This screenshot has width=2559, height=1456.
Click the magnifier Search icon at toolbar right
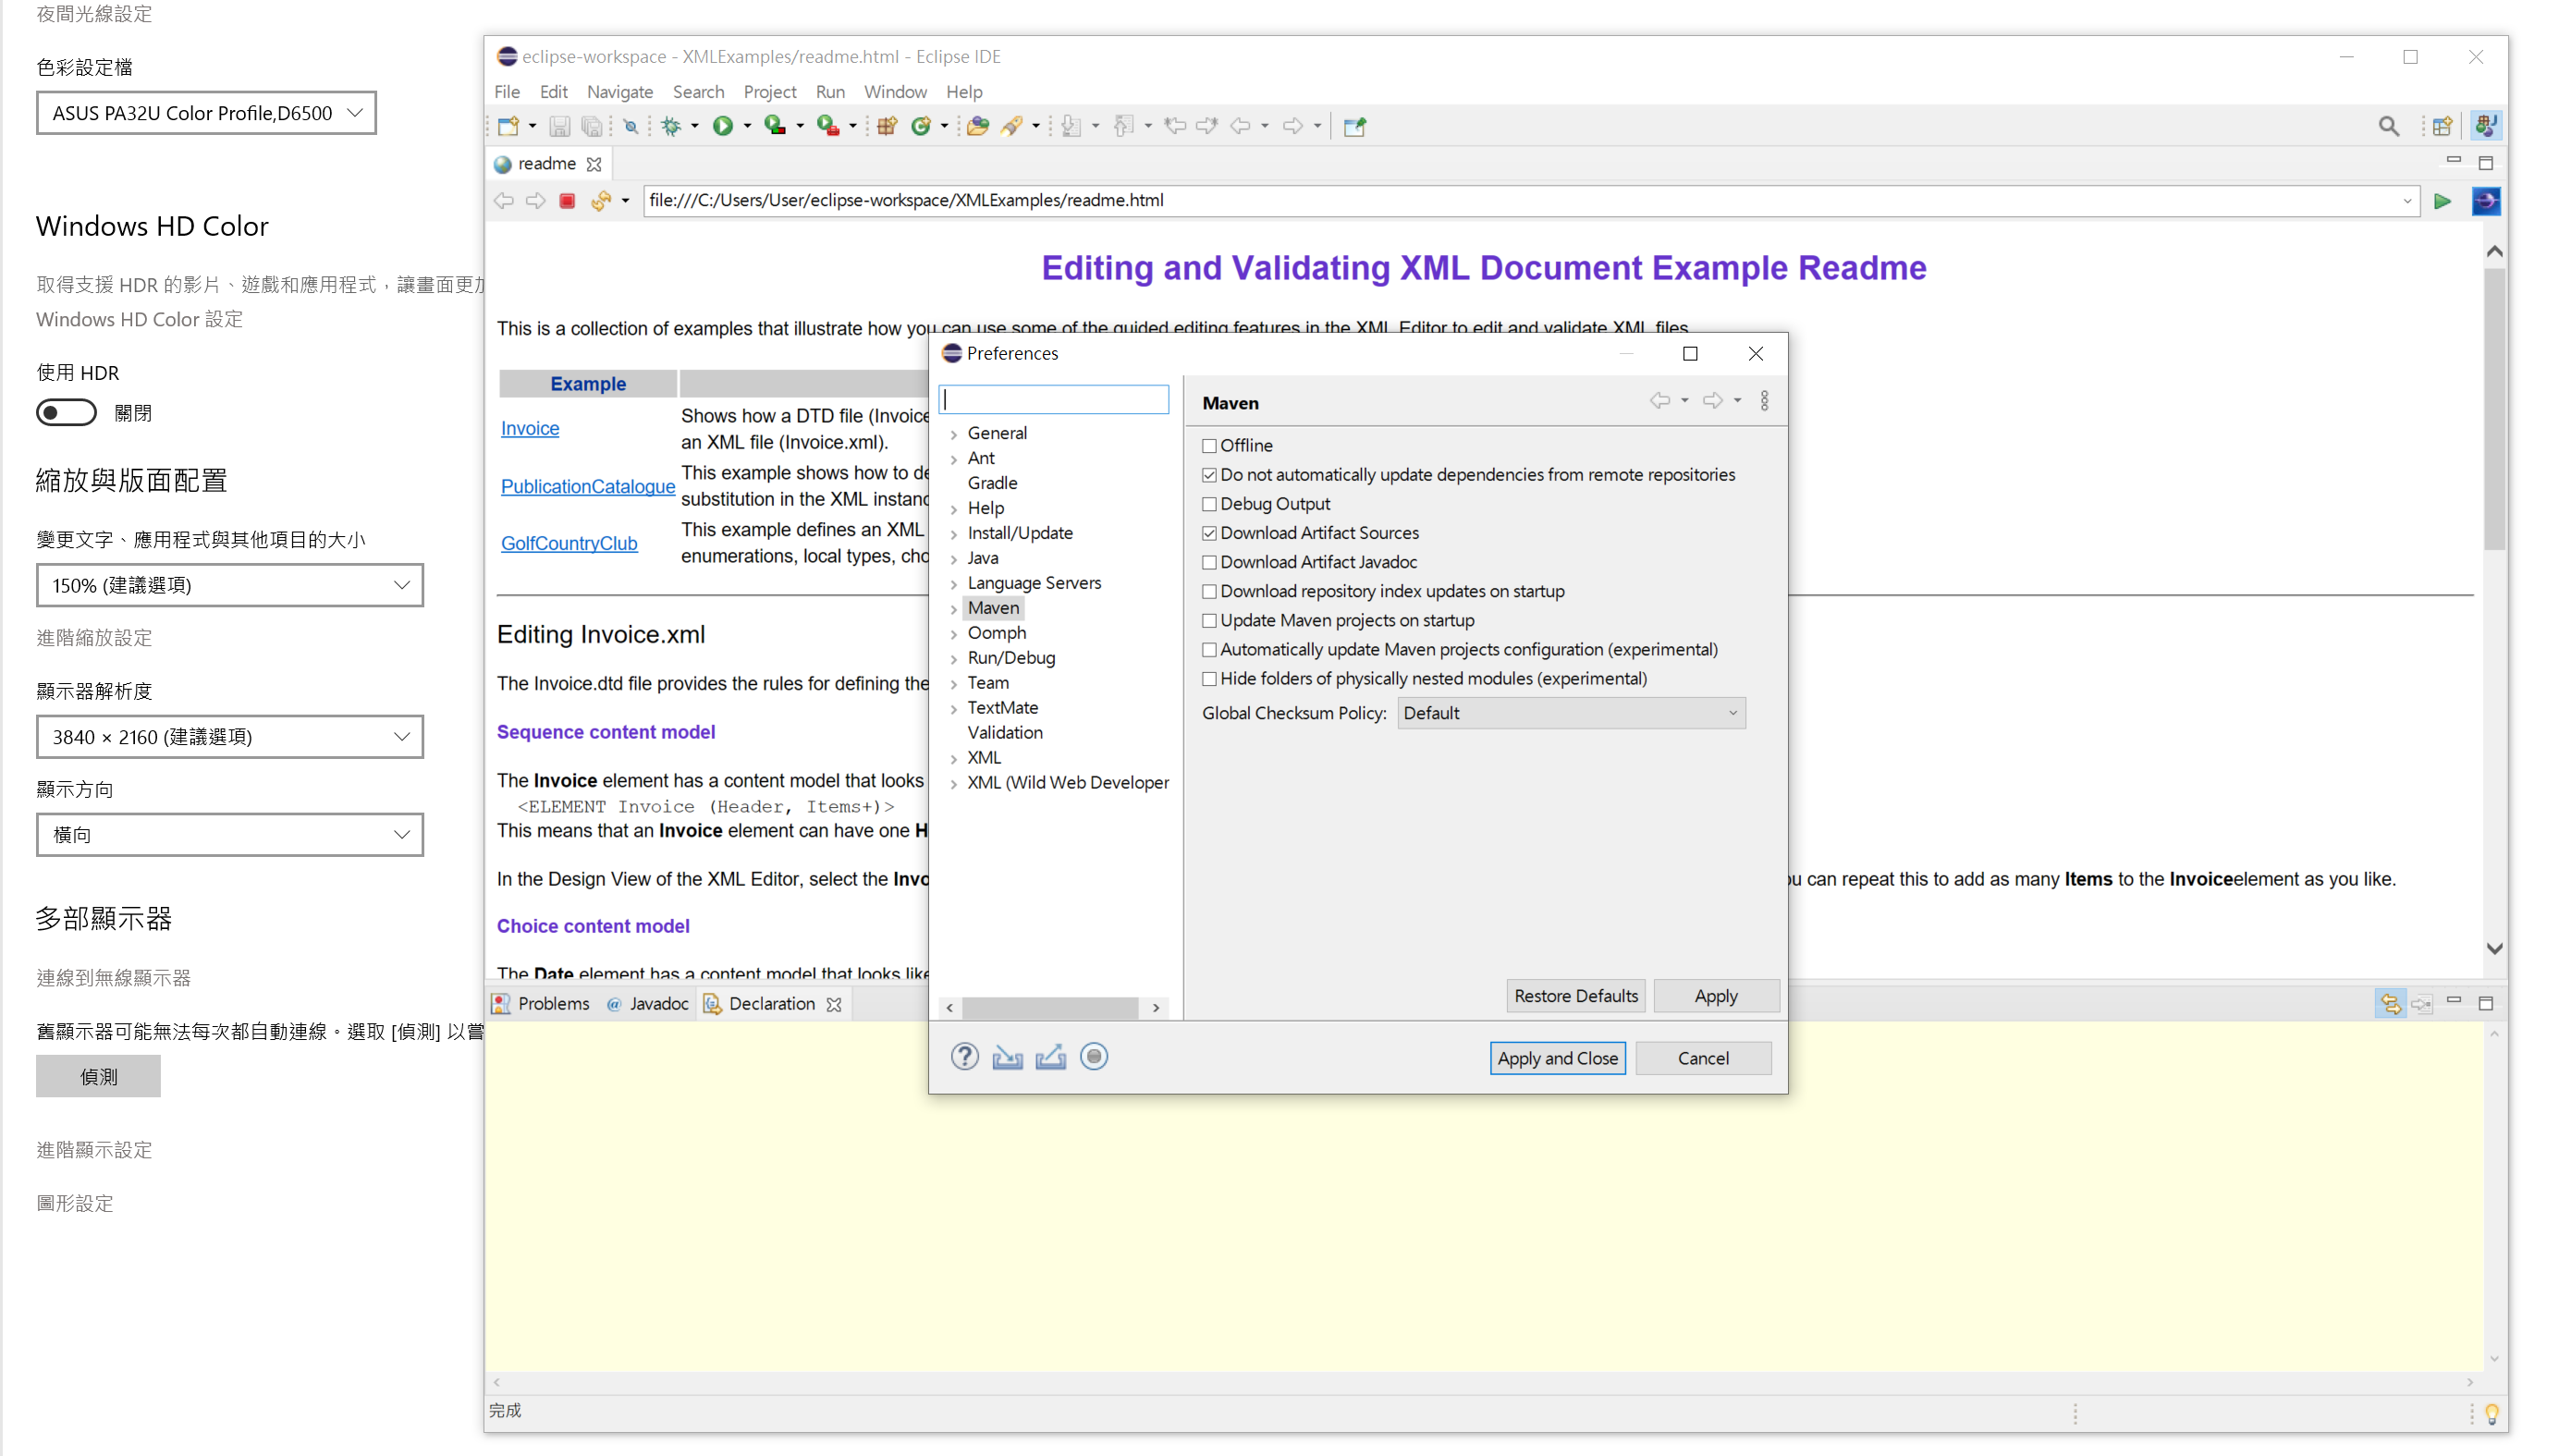2388,126
